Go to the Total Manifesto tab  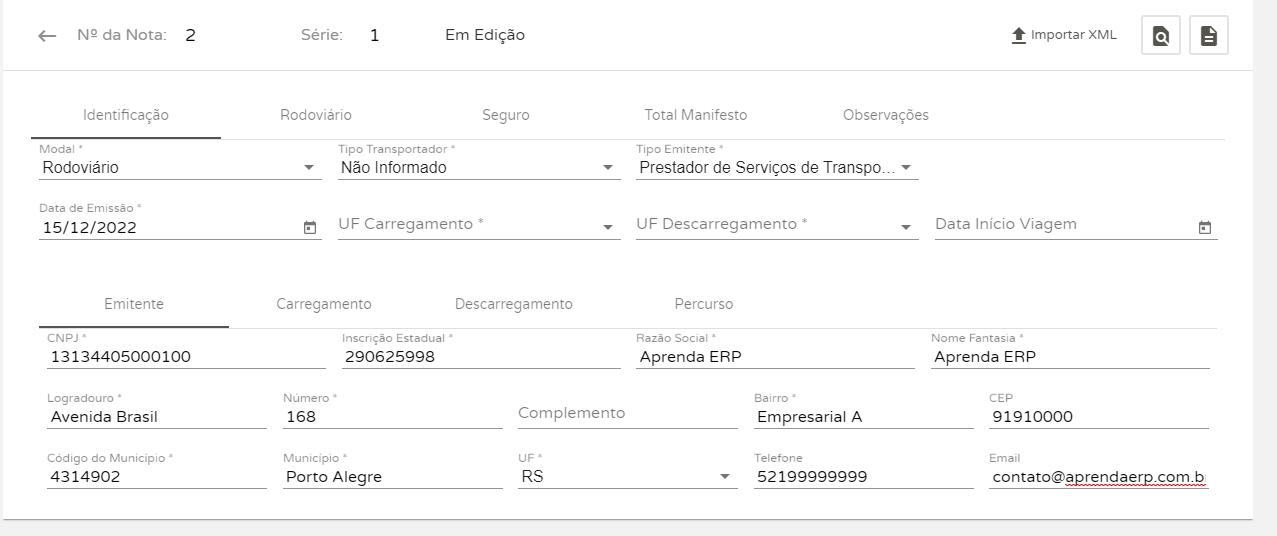(x=696, y=115)
